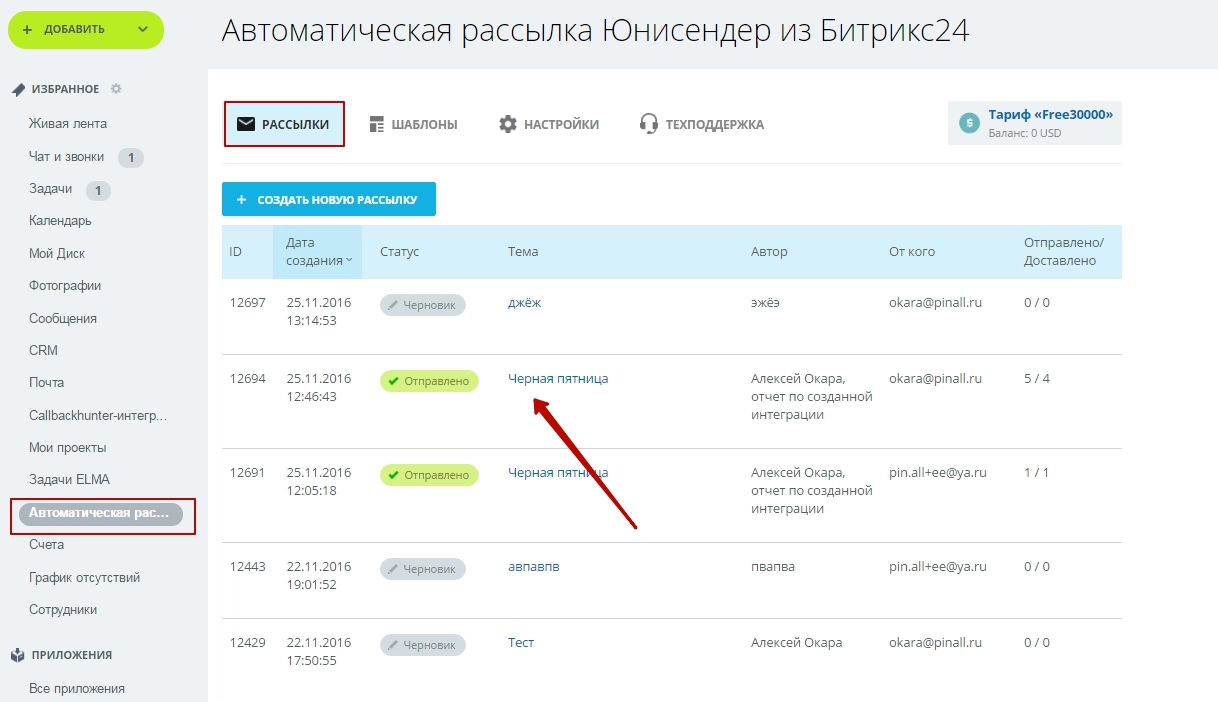Click the Настройки gear icon
Screen dimensions: 1218x702
point(508,124)
